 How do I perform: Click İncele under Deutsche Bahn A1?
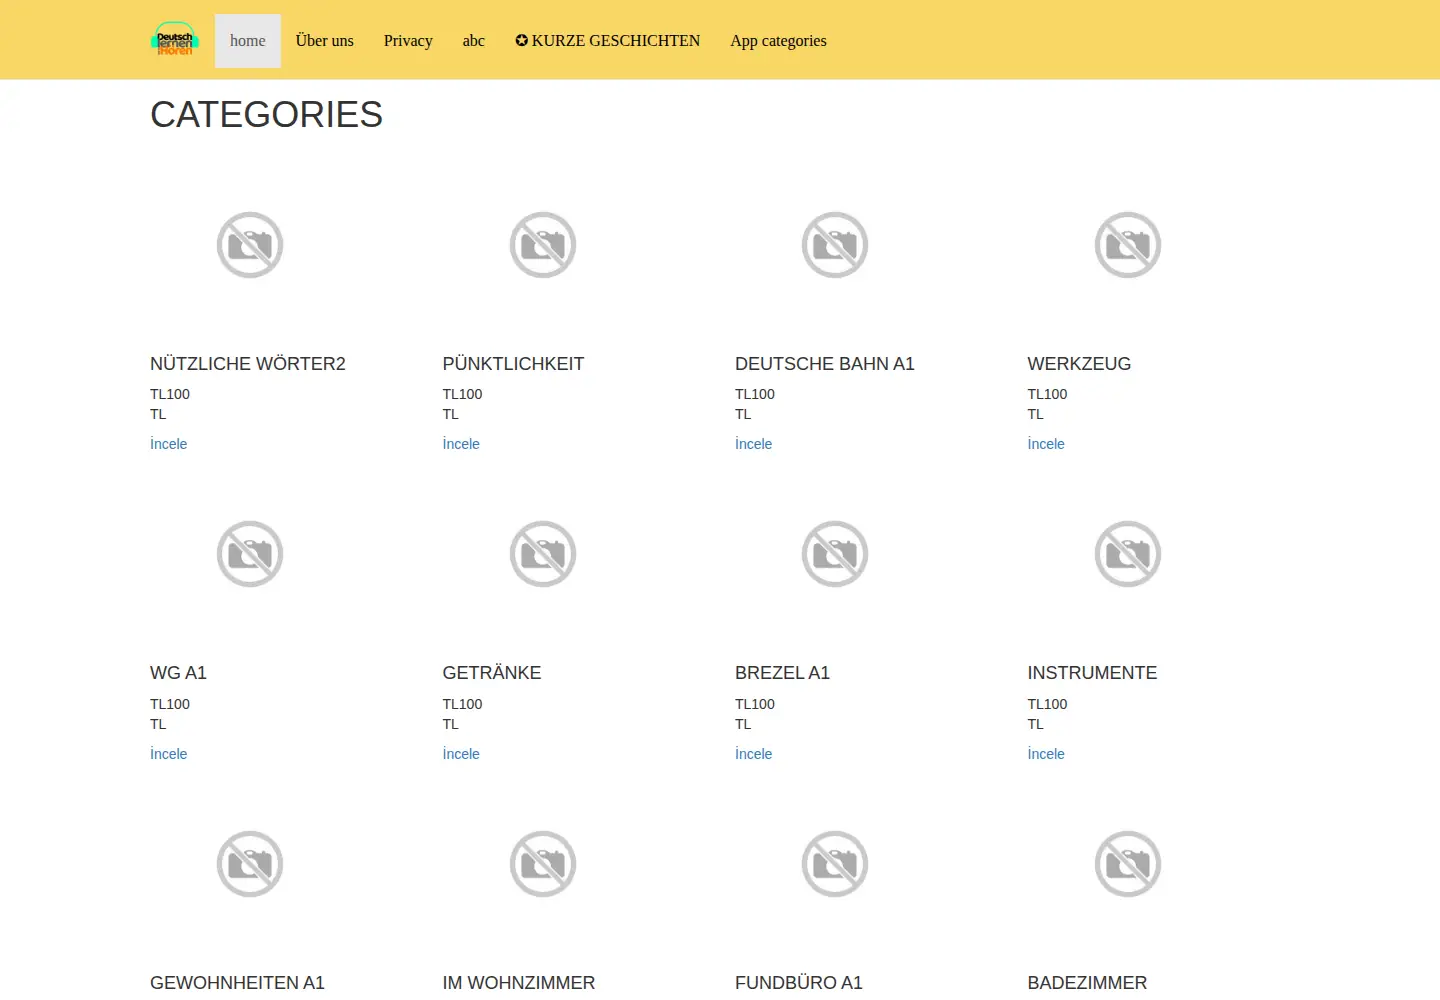click(x=754, y=444)
